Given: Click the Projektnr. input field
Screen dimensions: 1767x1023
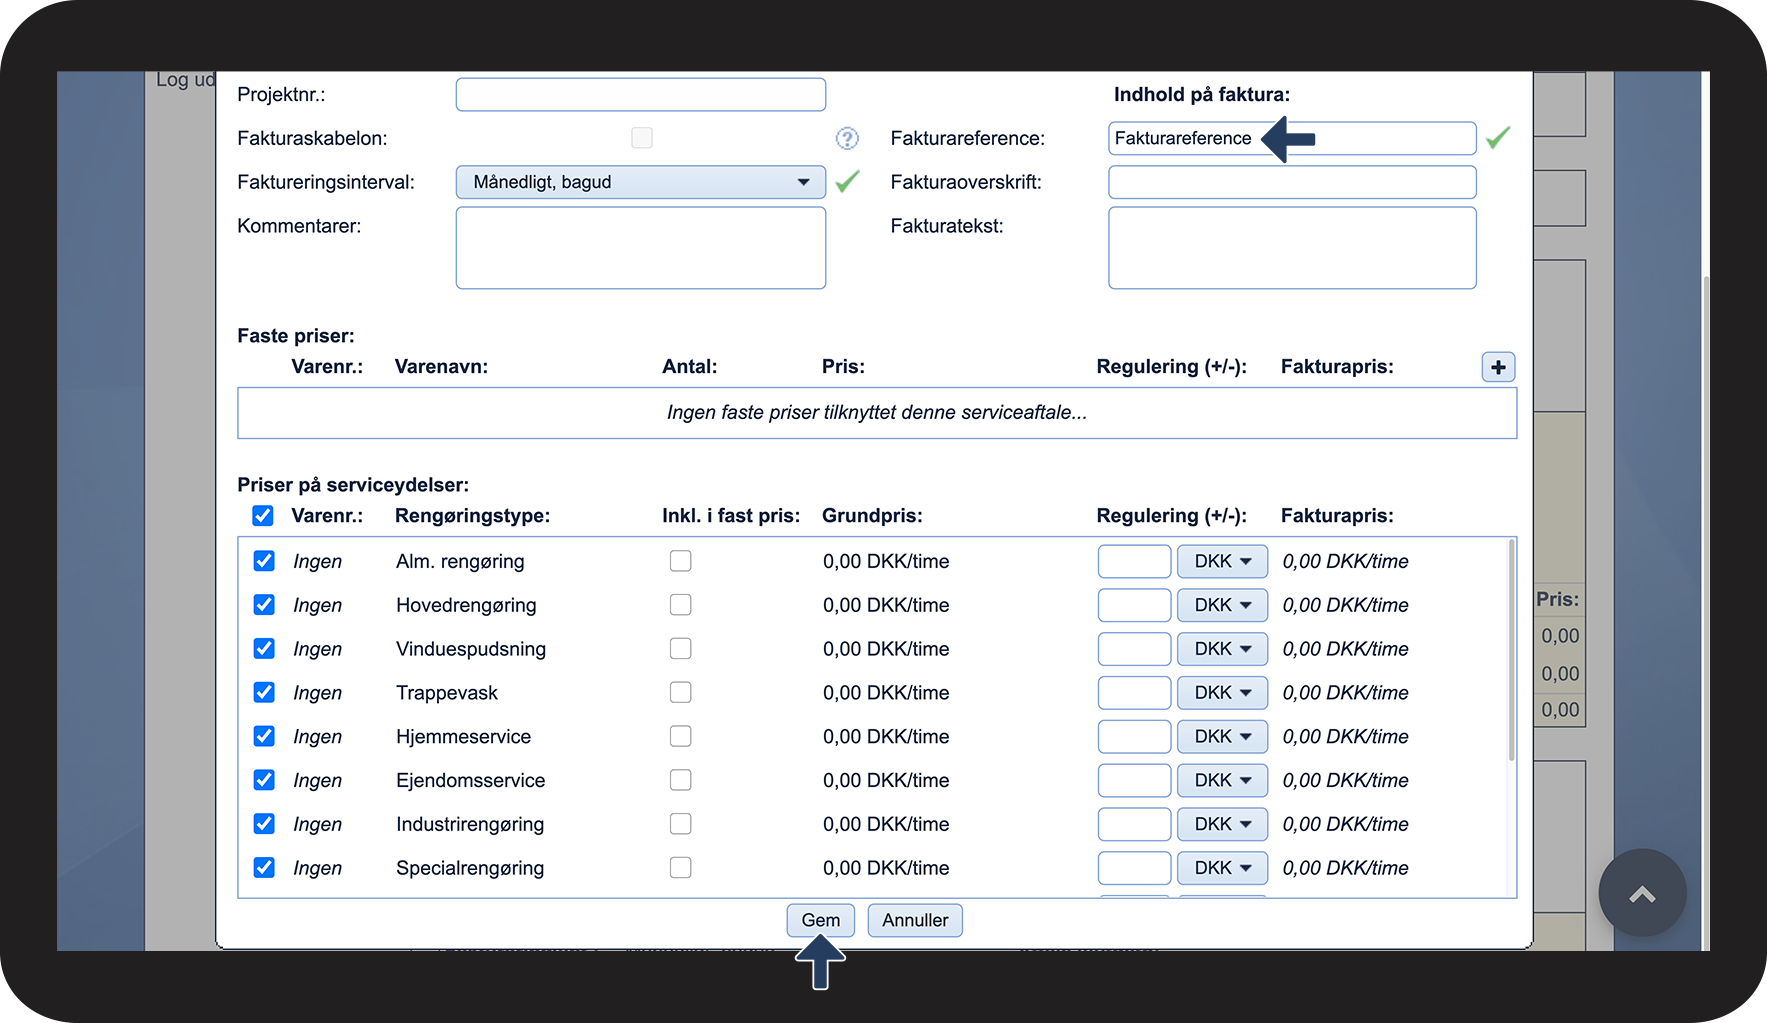Looking at the screenshot, I should tap(640, 94).
